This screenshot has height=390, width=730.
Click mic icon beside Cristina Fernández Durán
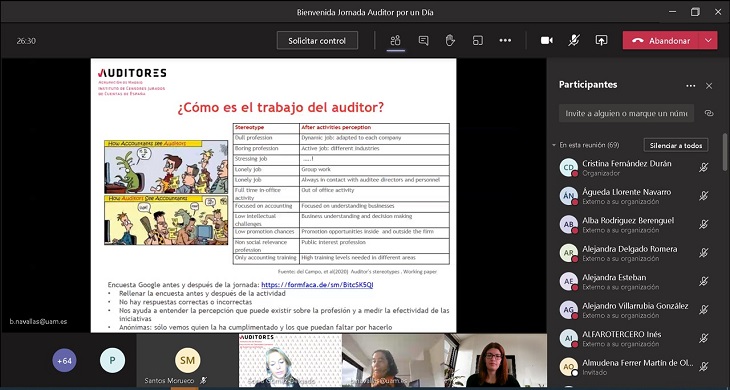click(703, 168)
